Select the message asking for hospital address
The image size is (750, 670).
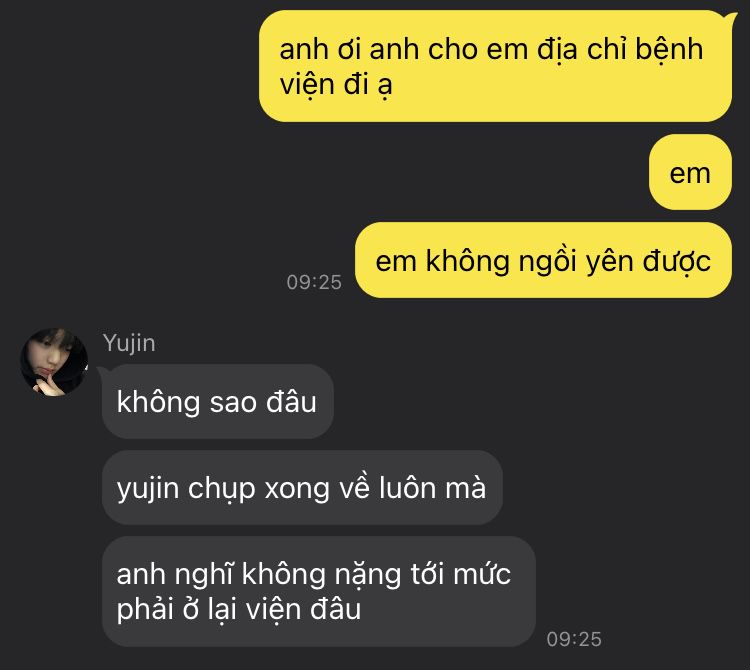click(495, 66)
